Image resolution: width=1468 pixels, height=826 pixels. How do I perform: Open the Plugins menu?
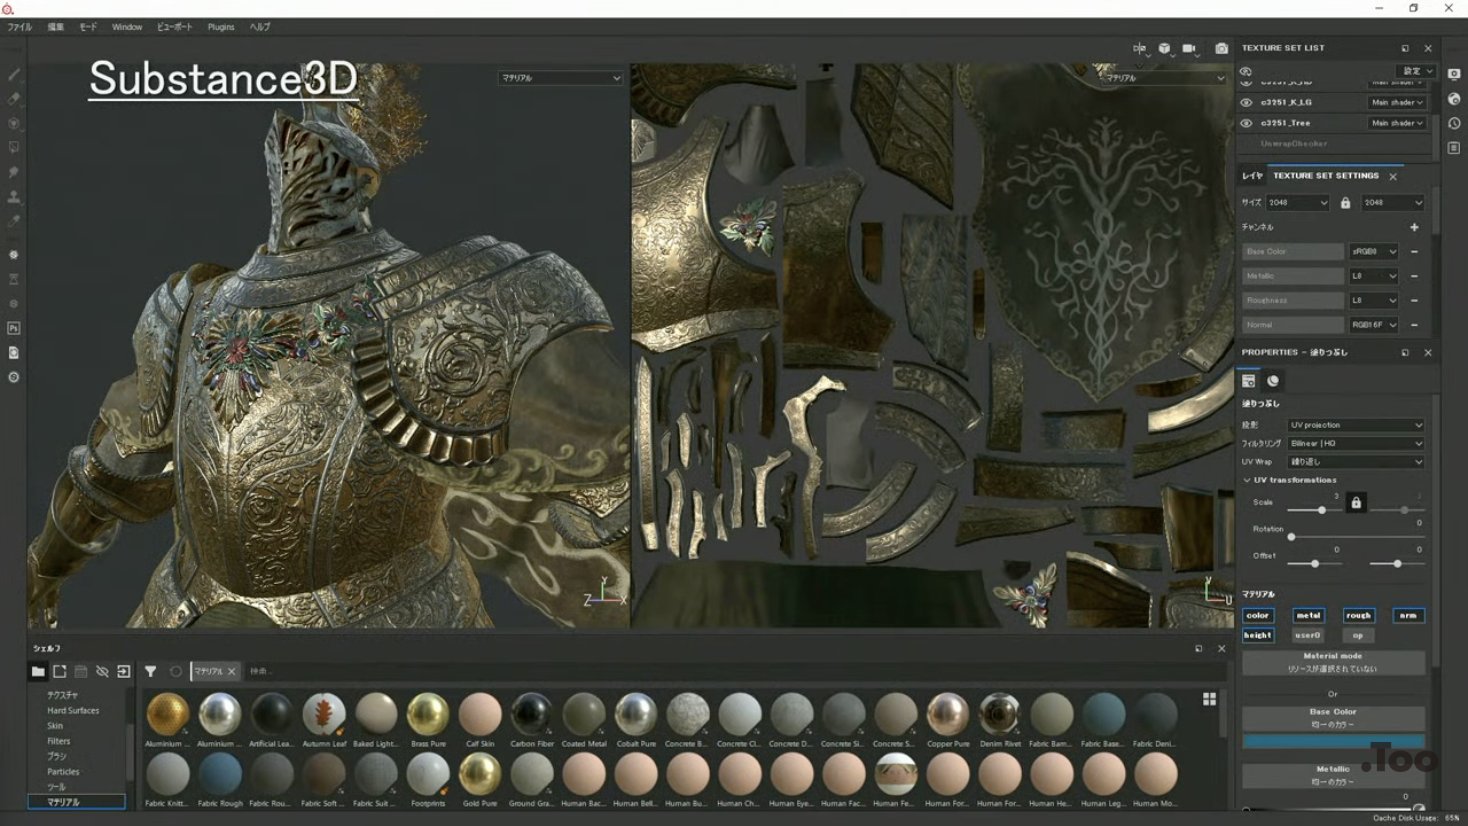click(x=220, y=27)
